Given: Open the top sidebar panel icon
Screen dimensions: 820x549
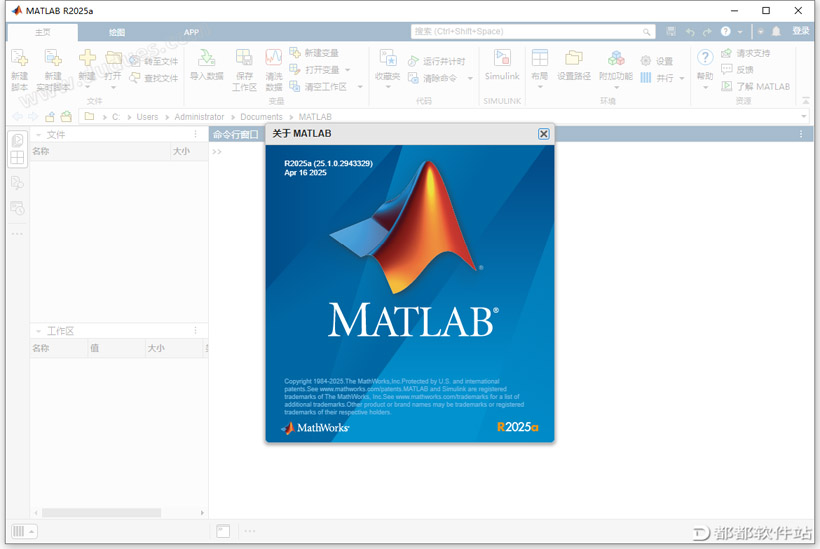Looking at the screenshot, I should [17, 140].
